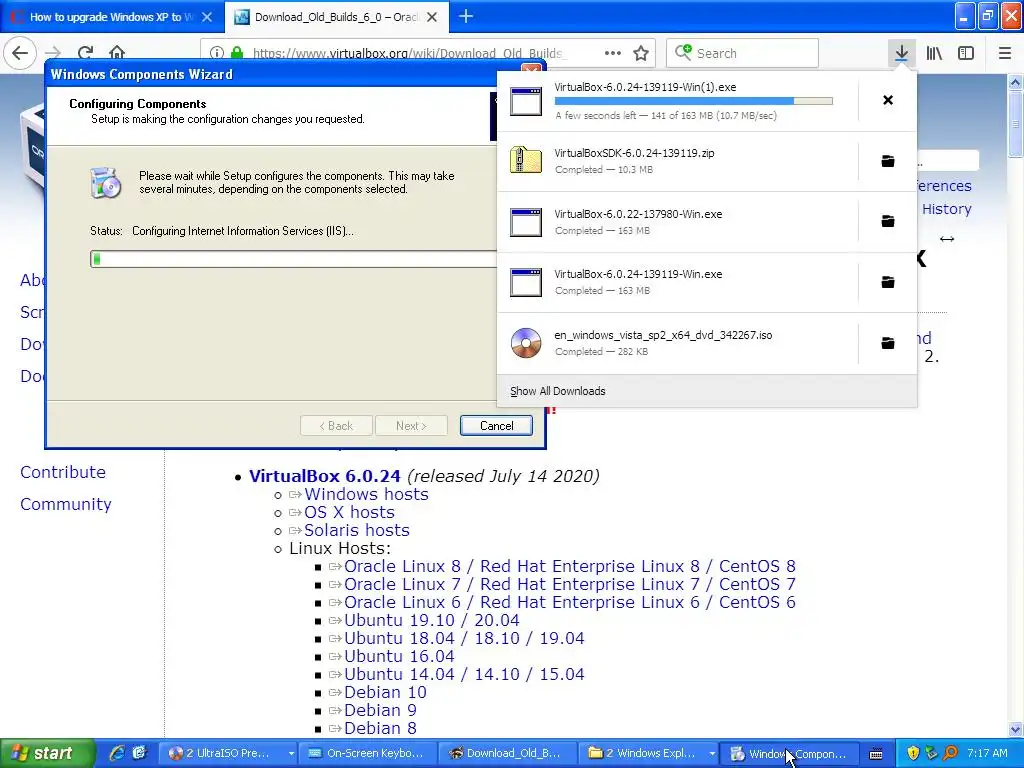This screenshot has width=1024, height=768.
Task: Click the Community sidebar link
Action: coord(66,504)
